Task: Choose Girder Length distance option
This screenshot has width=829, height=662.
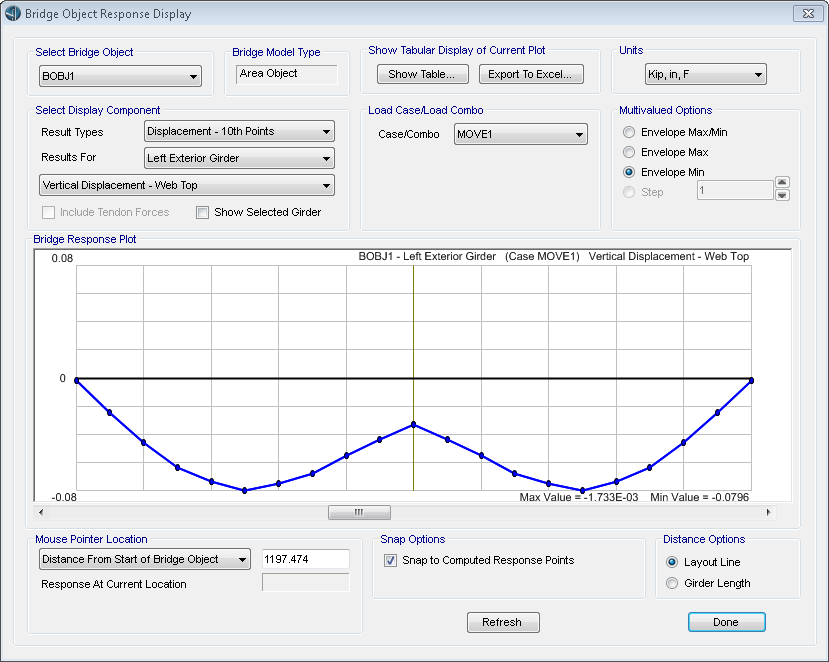Action: (x=672, y=583)
